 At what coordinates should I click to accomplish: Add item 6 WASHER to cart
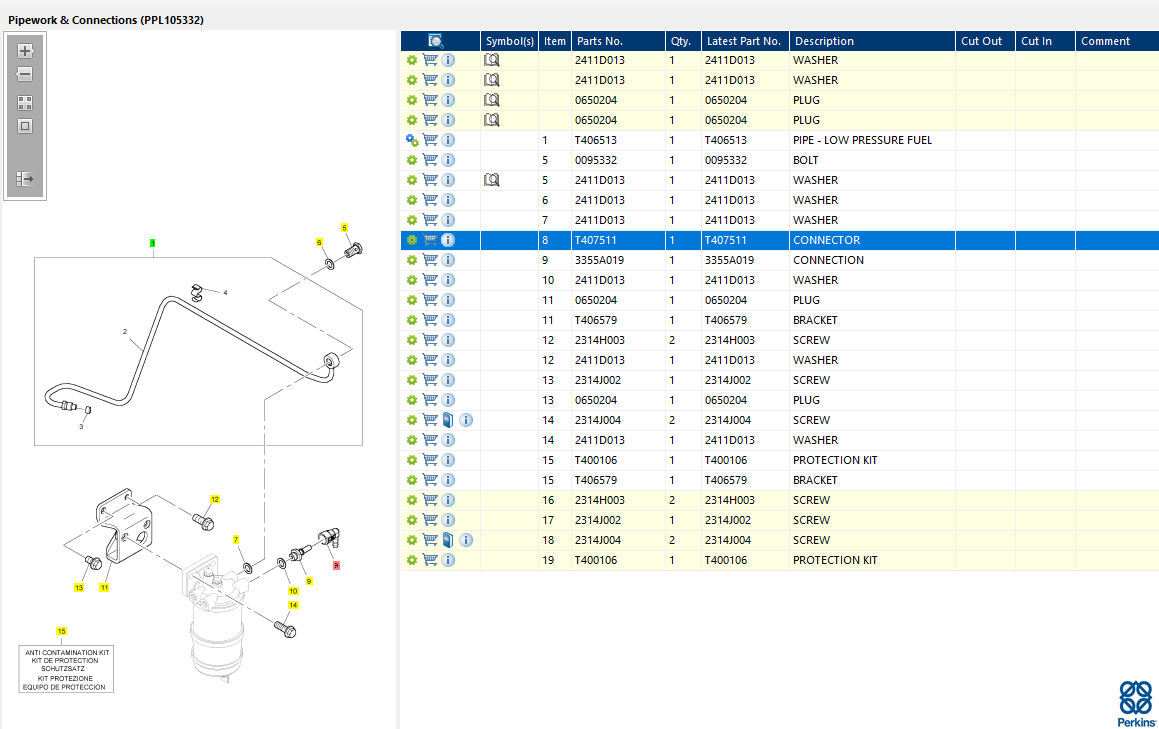coord(430,200)
